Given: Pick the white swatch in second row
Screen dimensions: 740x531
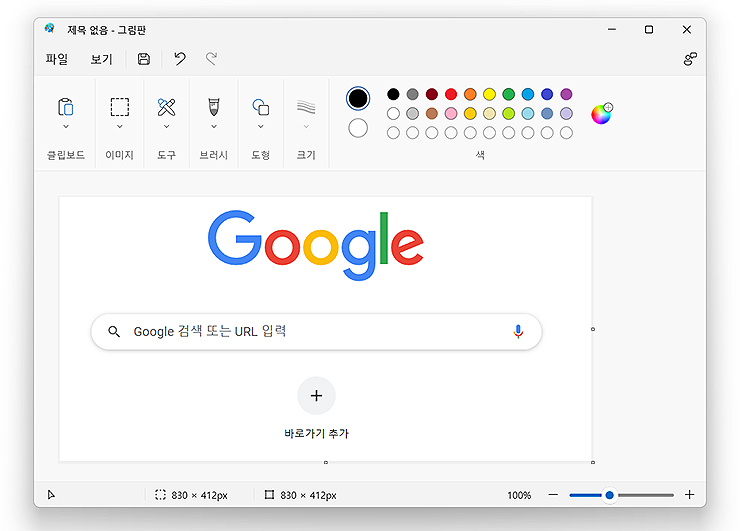Looking at the screenshot, I should click(393, 113).
